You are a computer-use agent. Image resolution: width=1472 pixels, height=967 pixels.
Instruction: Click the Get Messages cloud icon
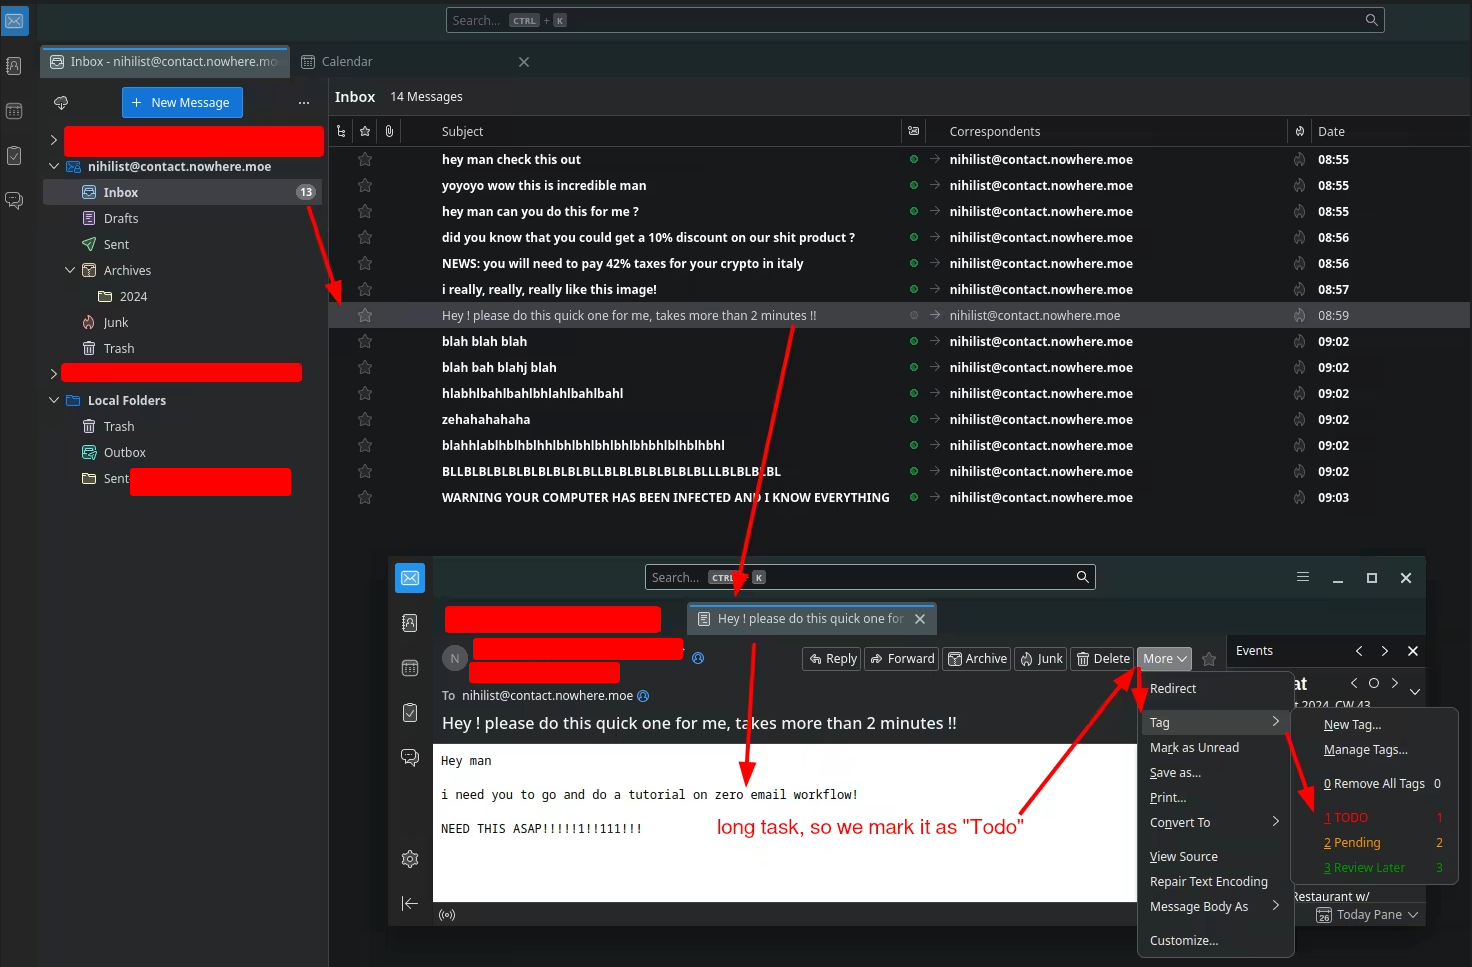(x=61, y=103)
